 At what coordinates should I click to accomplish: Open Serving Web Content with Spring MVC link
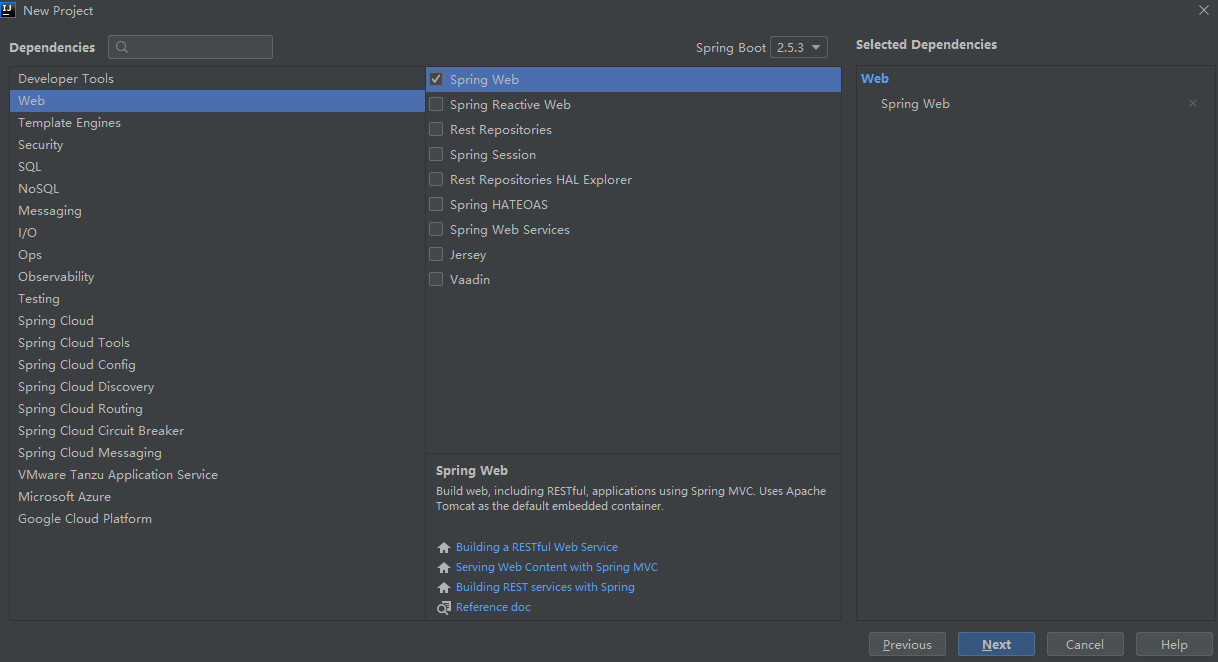557,567
